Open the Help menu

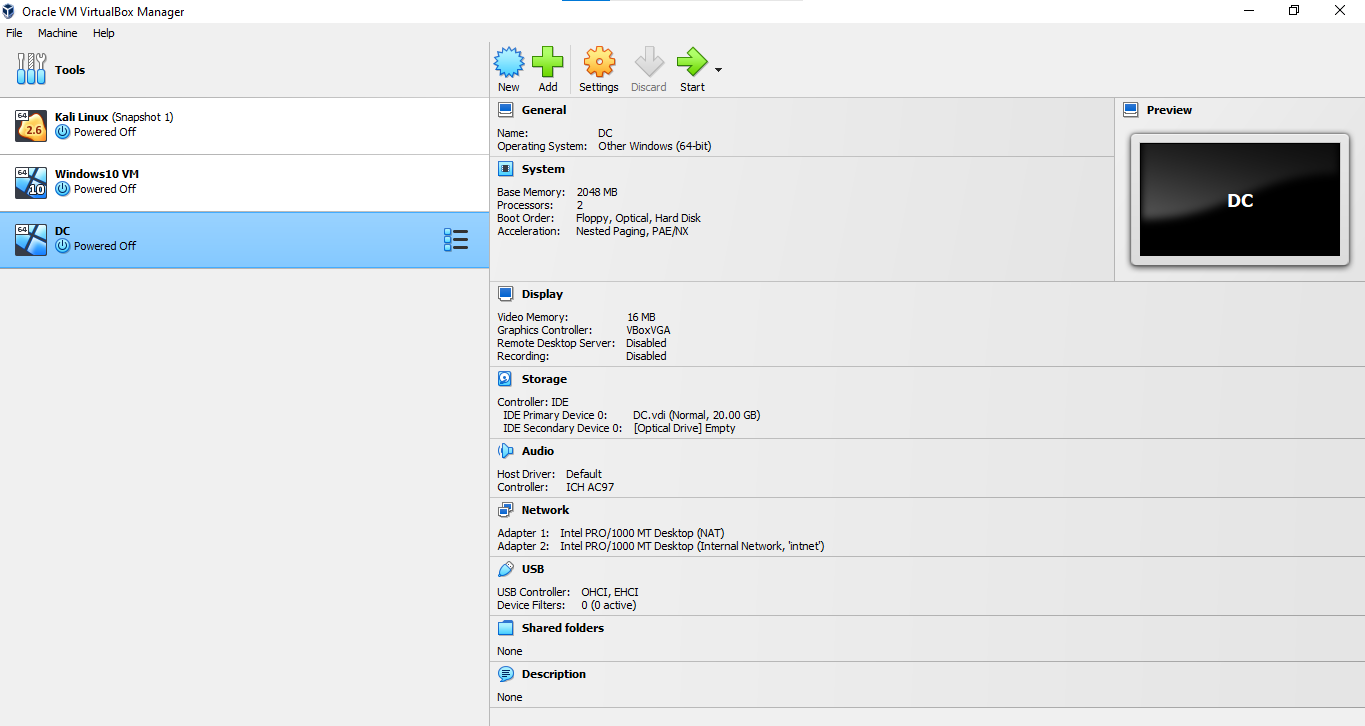[x=104, y=33]
